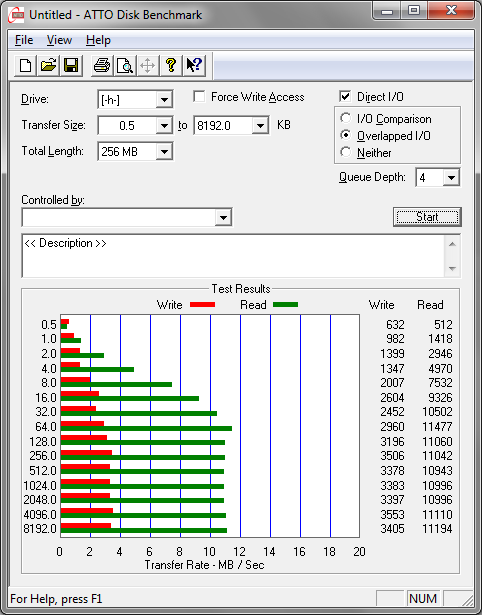The image size is (482, 615).
Task: Click the 'Transfer Rate - MB / Sec' axis label
Action: 204,565
